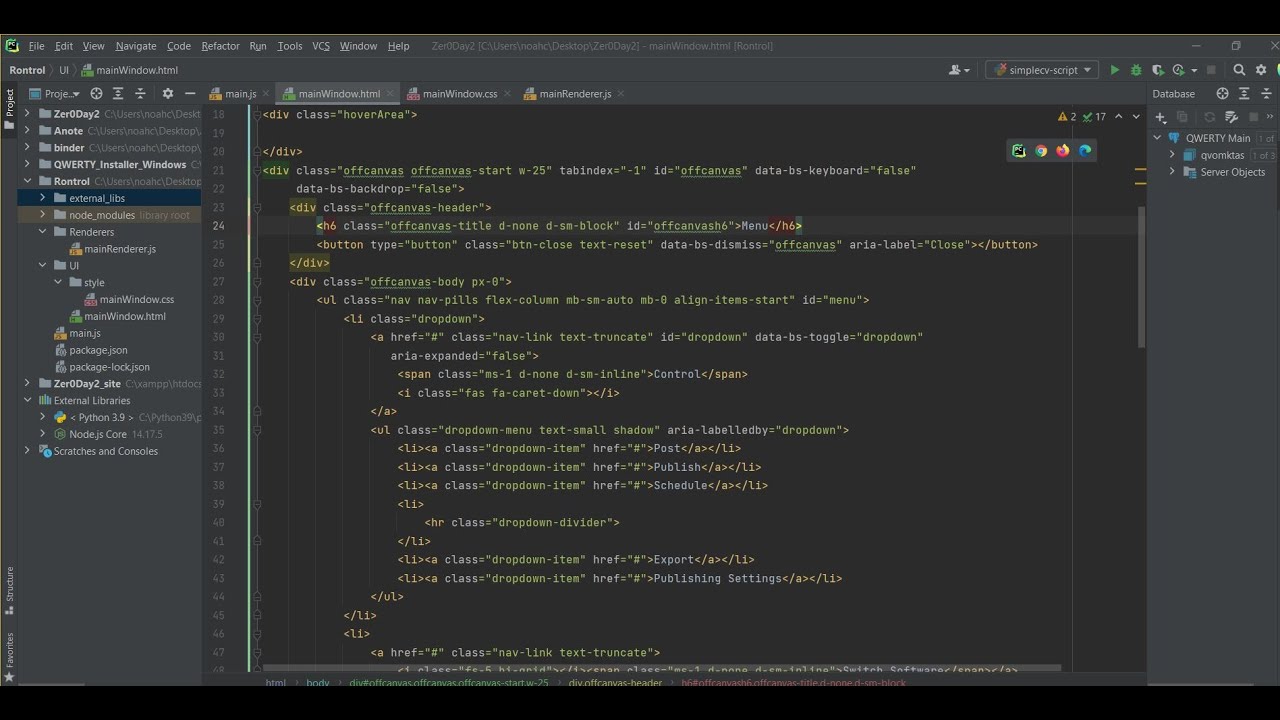
Task: Click the profiler run icon
Action: (x=1178, y=70)
